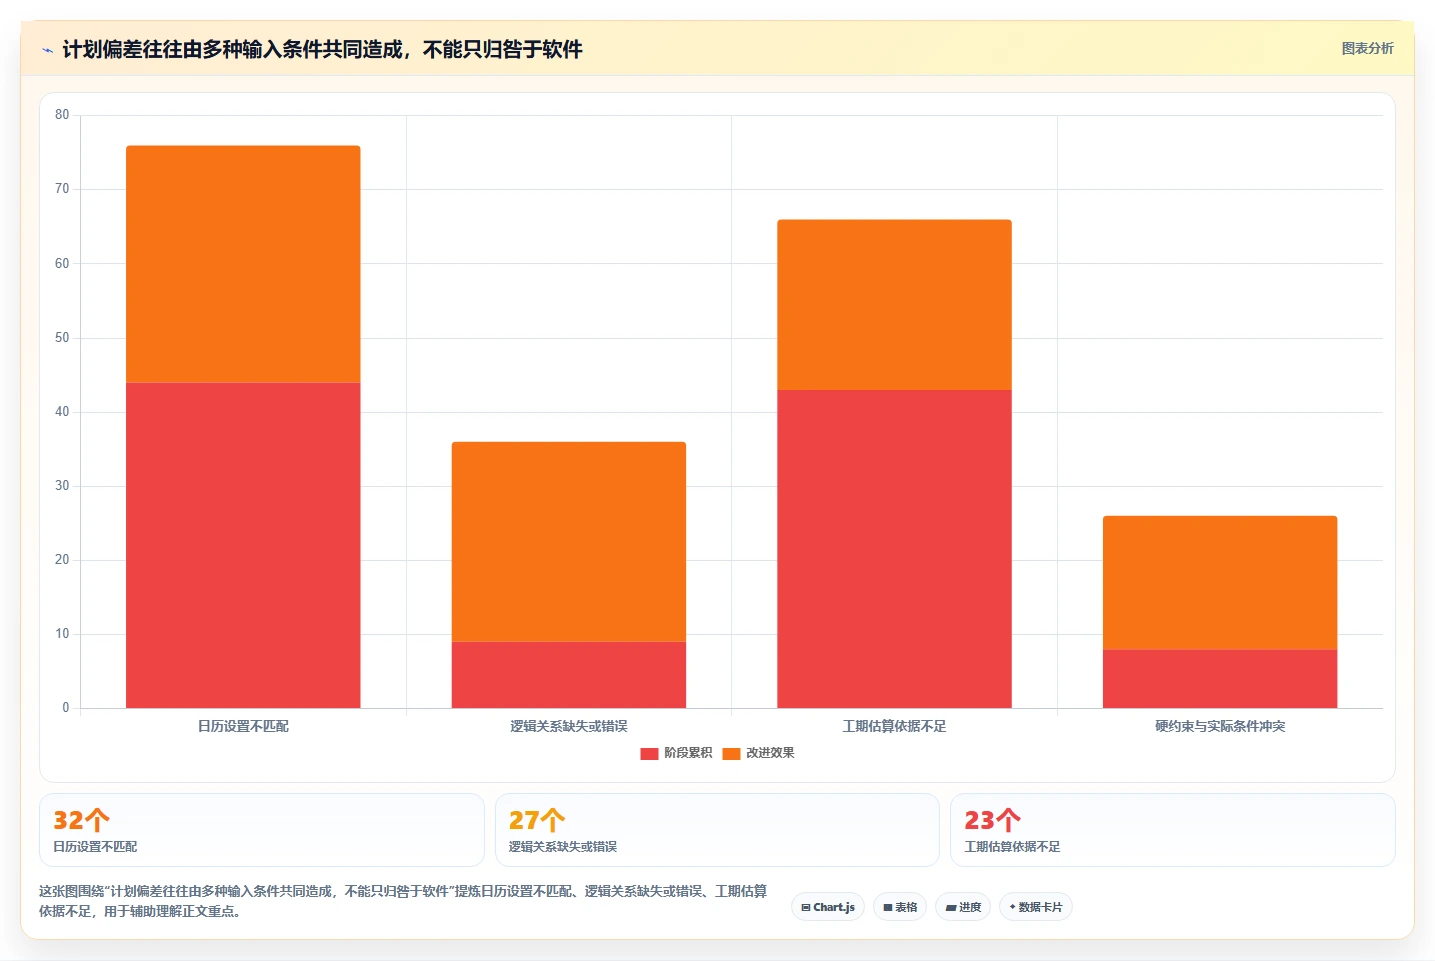Viewport: 1435px width, 961px height.
Task: Click the 27个 stat value
Action: click(x=537, y=820)
